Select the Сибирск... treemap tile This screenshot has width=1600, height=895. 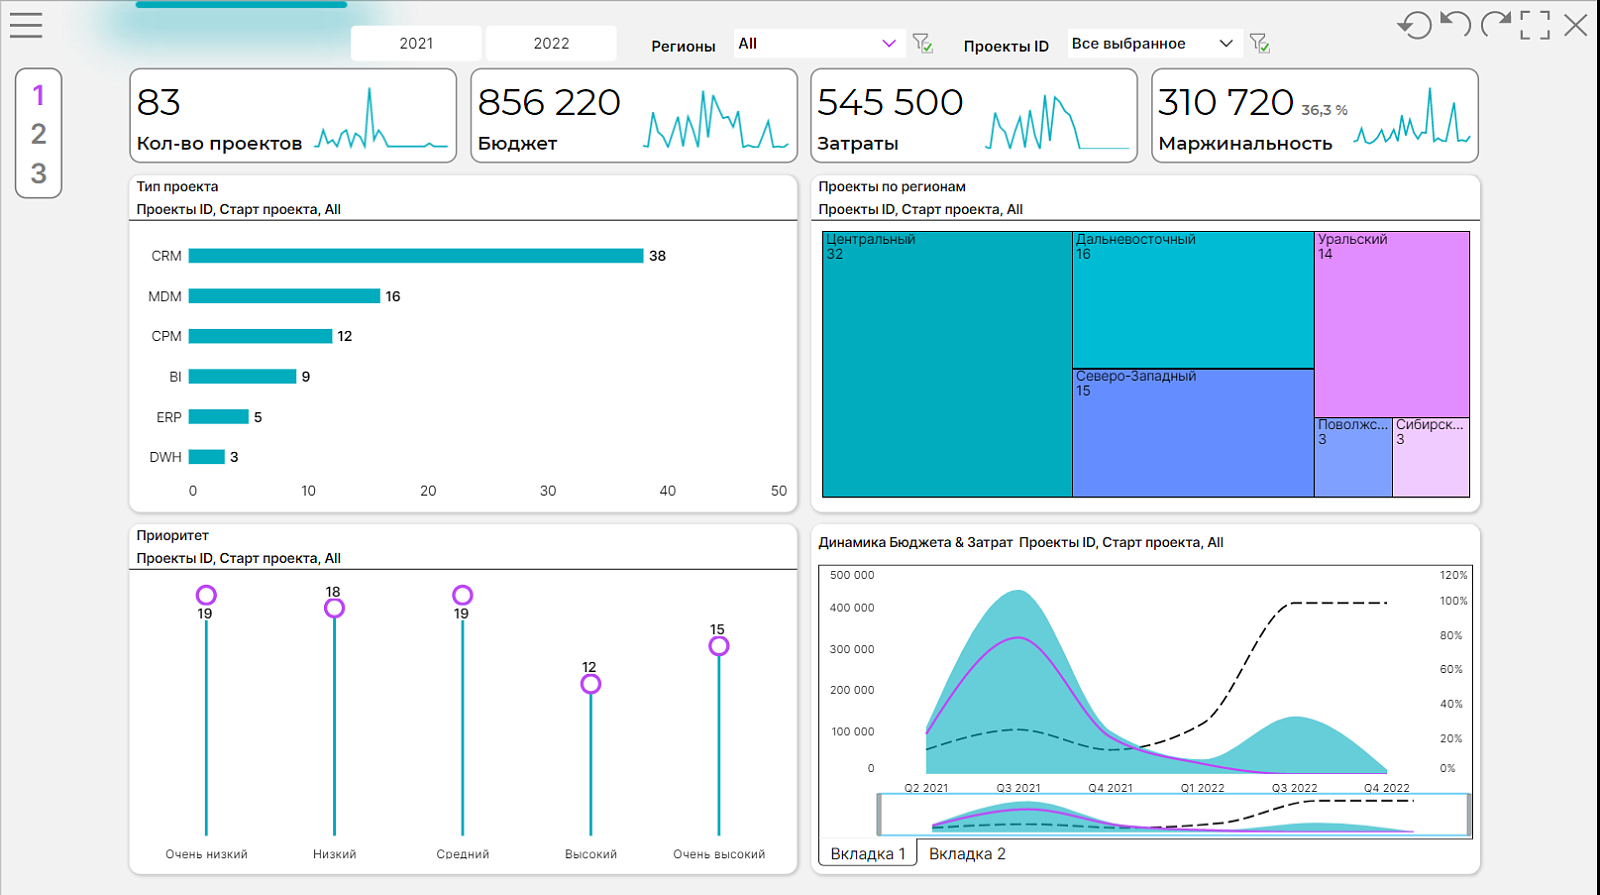(x=1431, y=457)
